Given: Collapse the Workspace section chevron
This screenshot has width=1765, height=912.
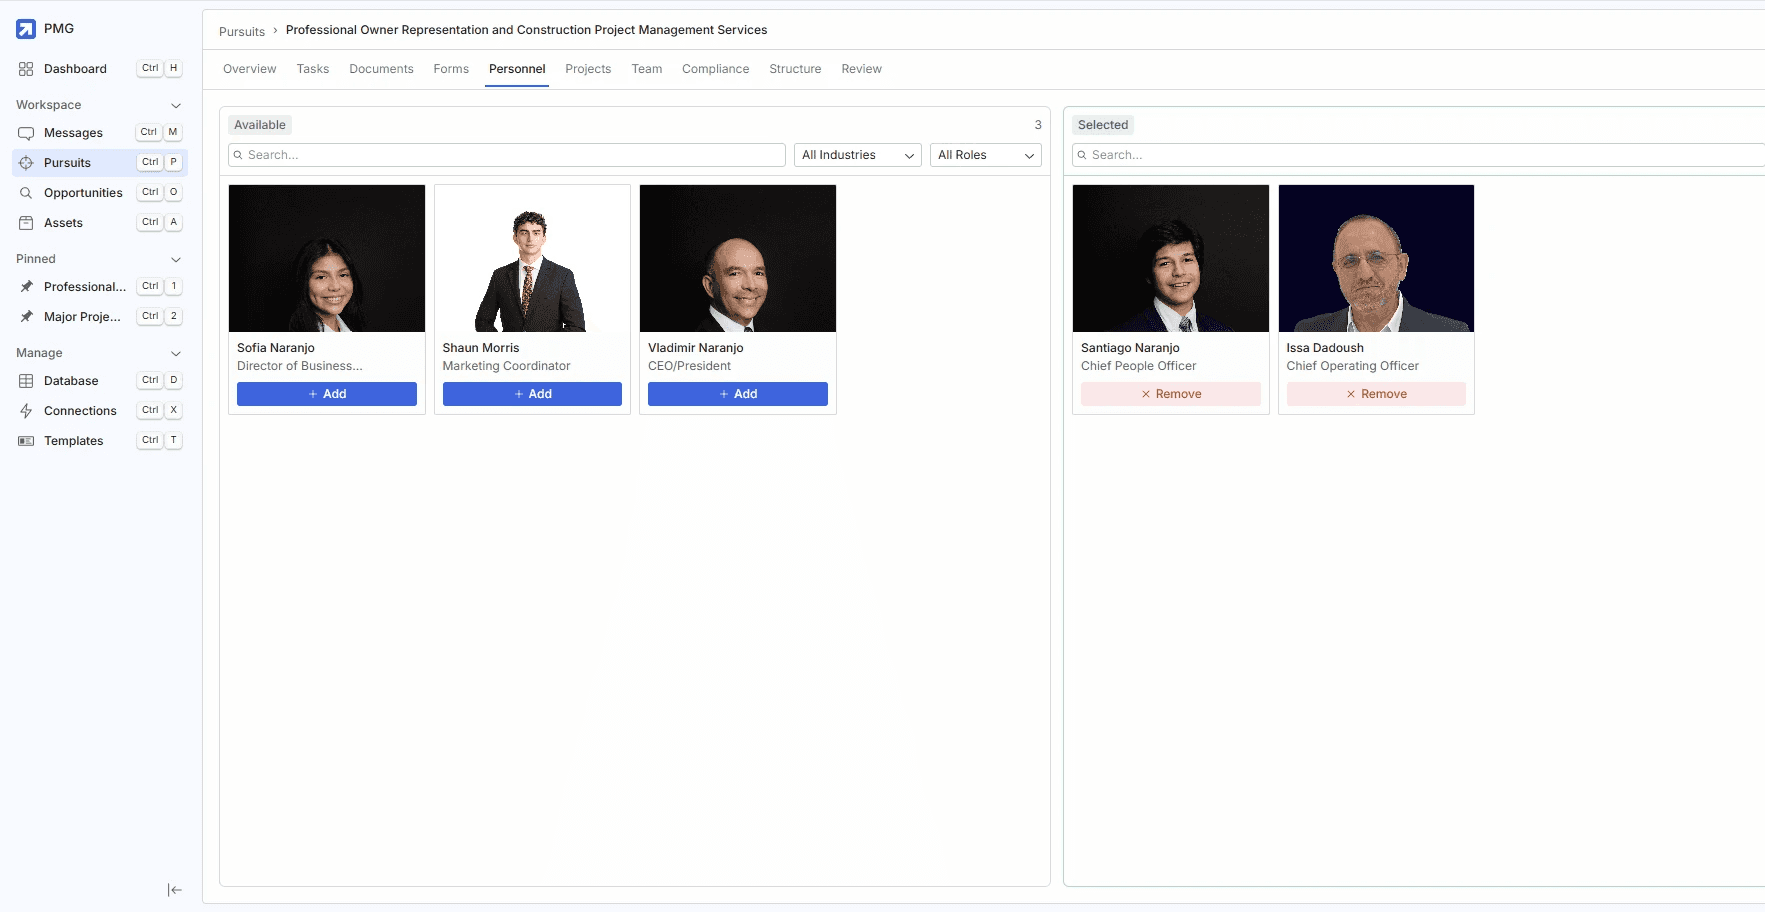Looking at the screenshot, I should tap(176, 105).
